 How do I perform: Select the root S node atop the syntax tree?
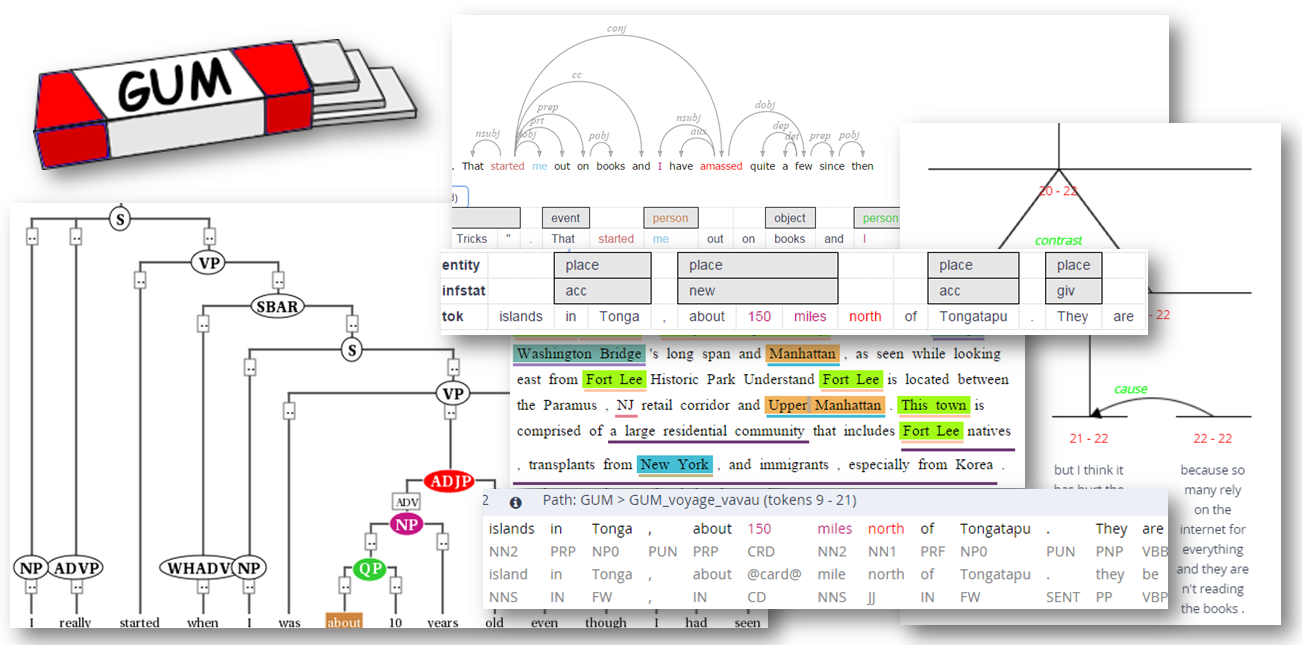120,218
